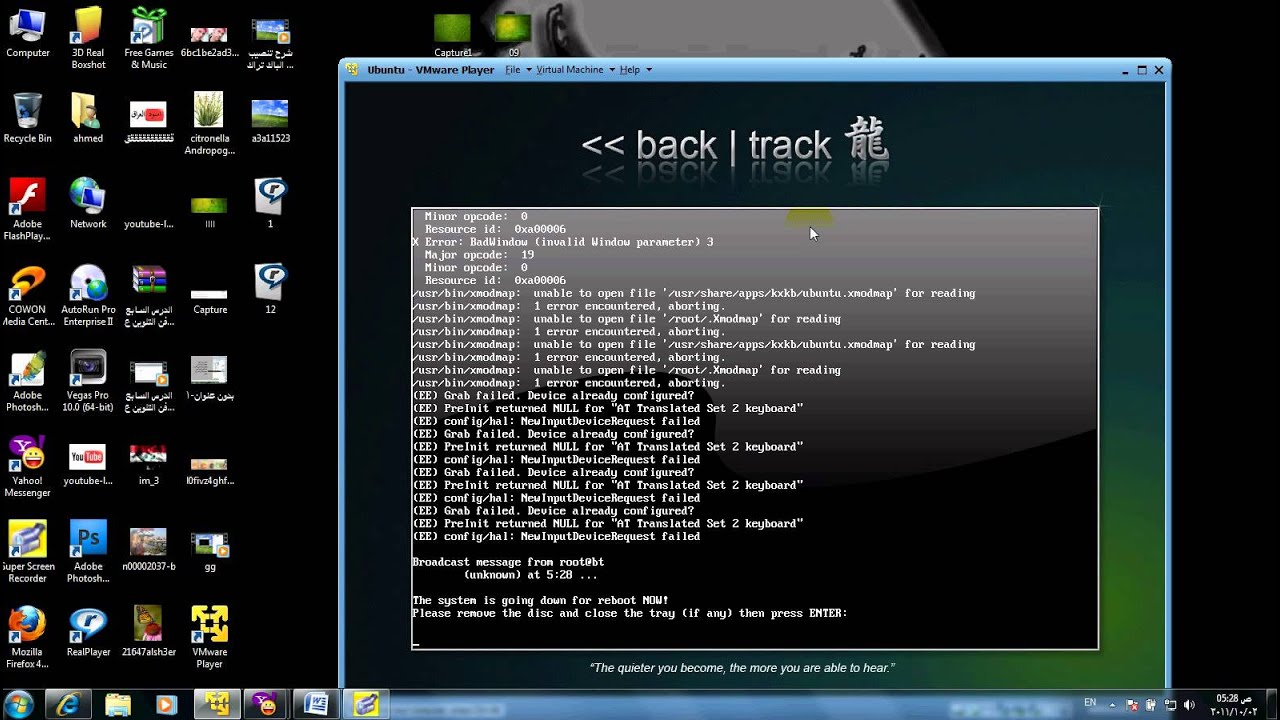Image resolution: width=1280 pixels, height=720 pixels.
Task: Open the Computer desktop icon
Action: click(x=28, y=33)
